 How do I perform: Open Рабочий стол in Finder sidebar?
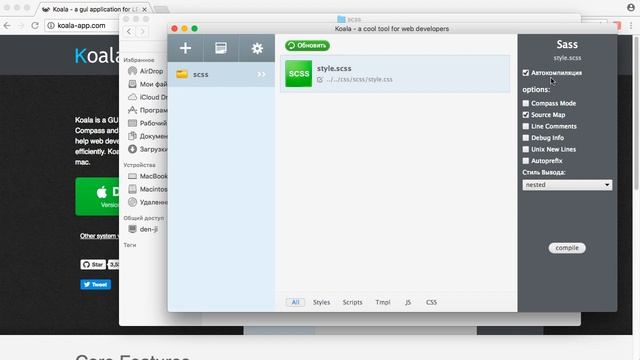click(147, 123)
